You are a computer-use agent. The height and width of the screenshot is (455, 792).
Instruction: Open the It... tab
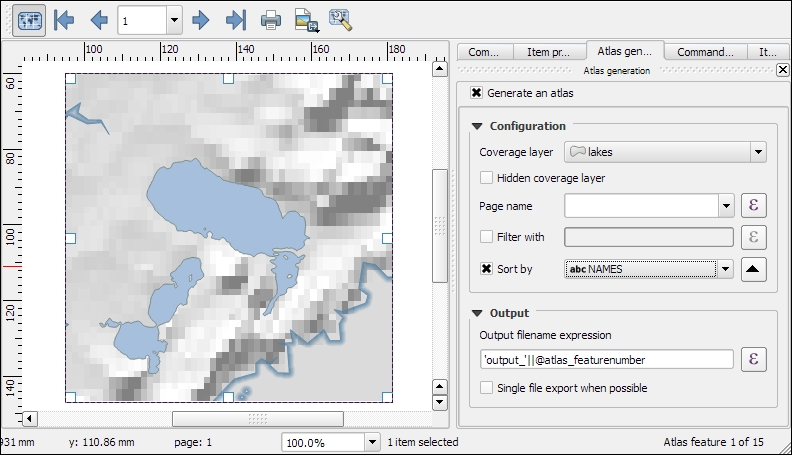click(x=768, y=52)
